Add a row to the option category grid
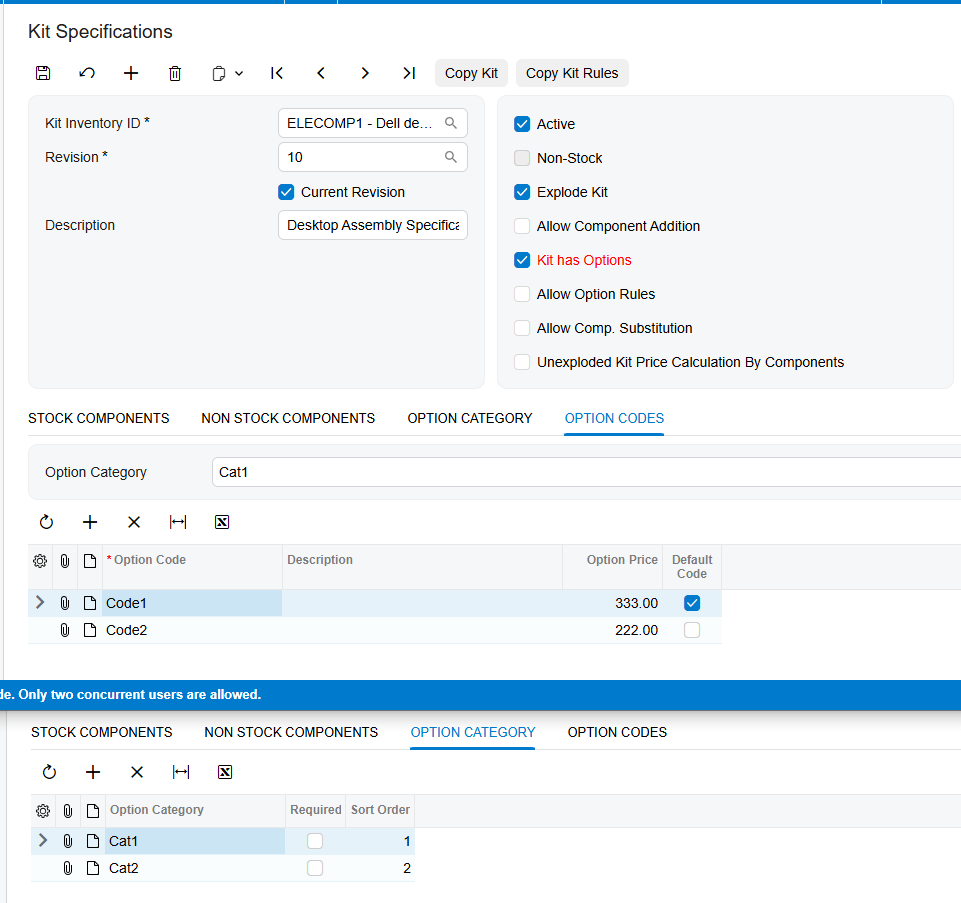Viewport: 961px width, 903px height. click(93, 772)
